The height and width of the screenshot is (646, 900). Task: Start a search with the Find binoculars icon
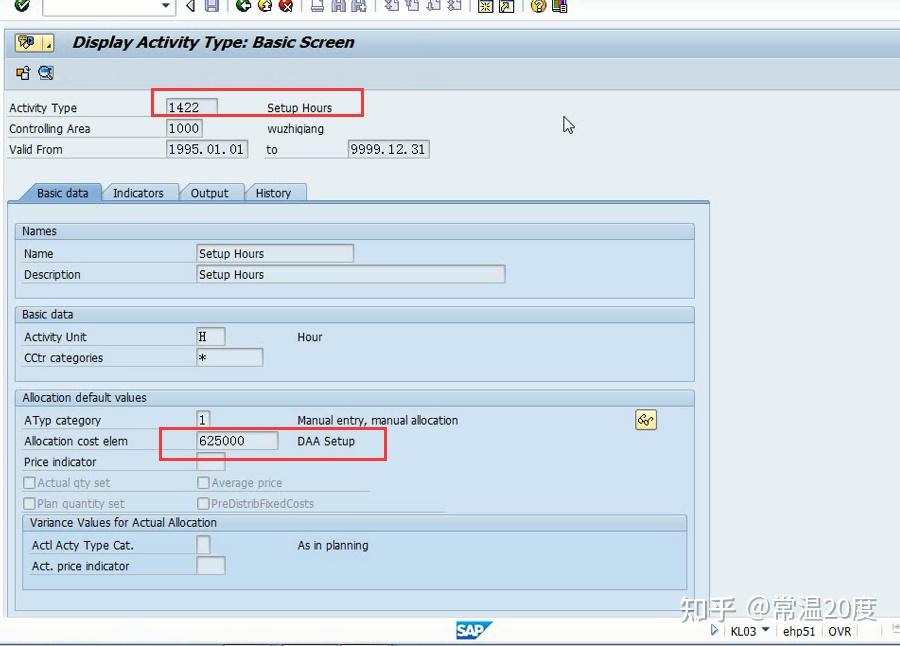pos(340,7)
